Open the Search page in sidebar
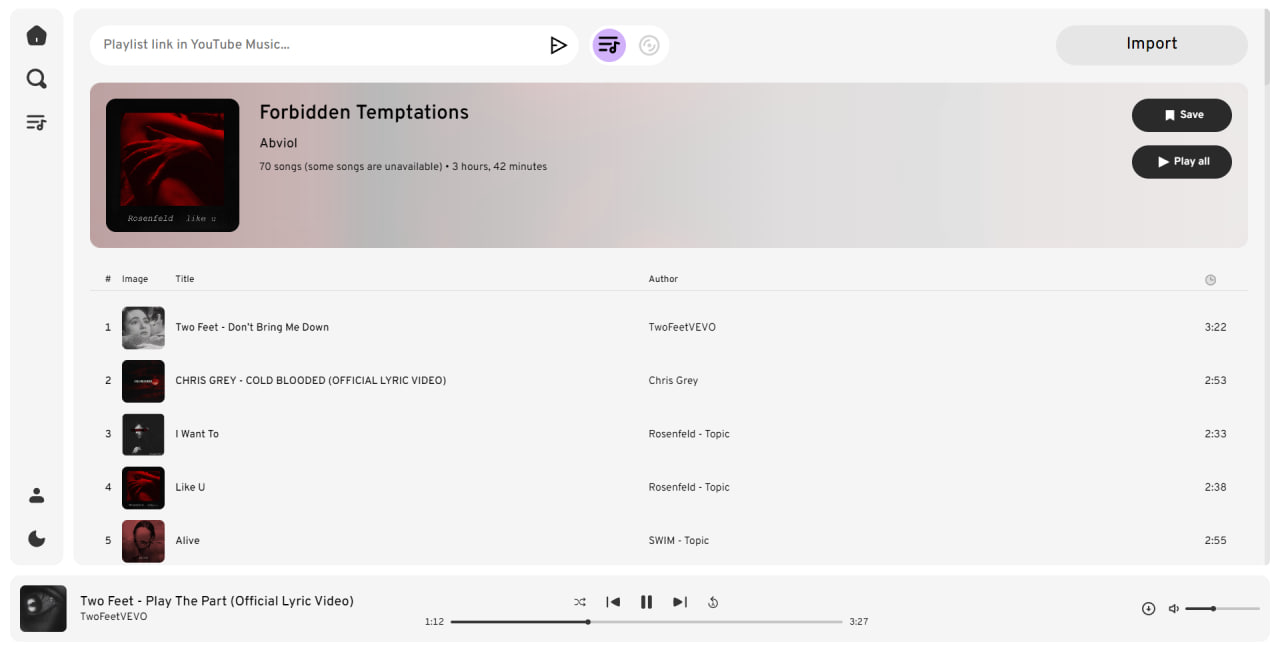This screenshot has height=650, width=1280. (37, 79)
